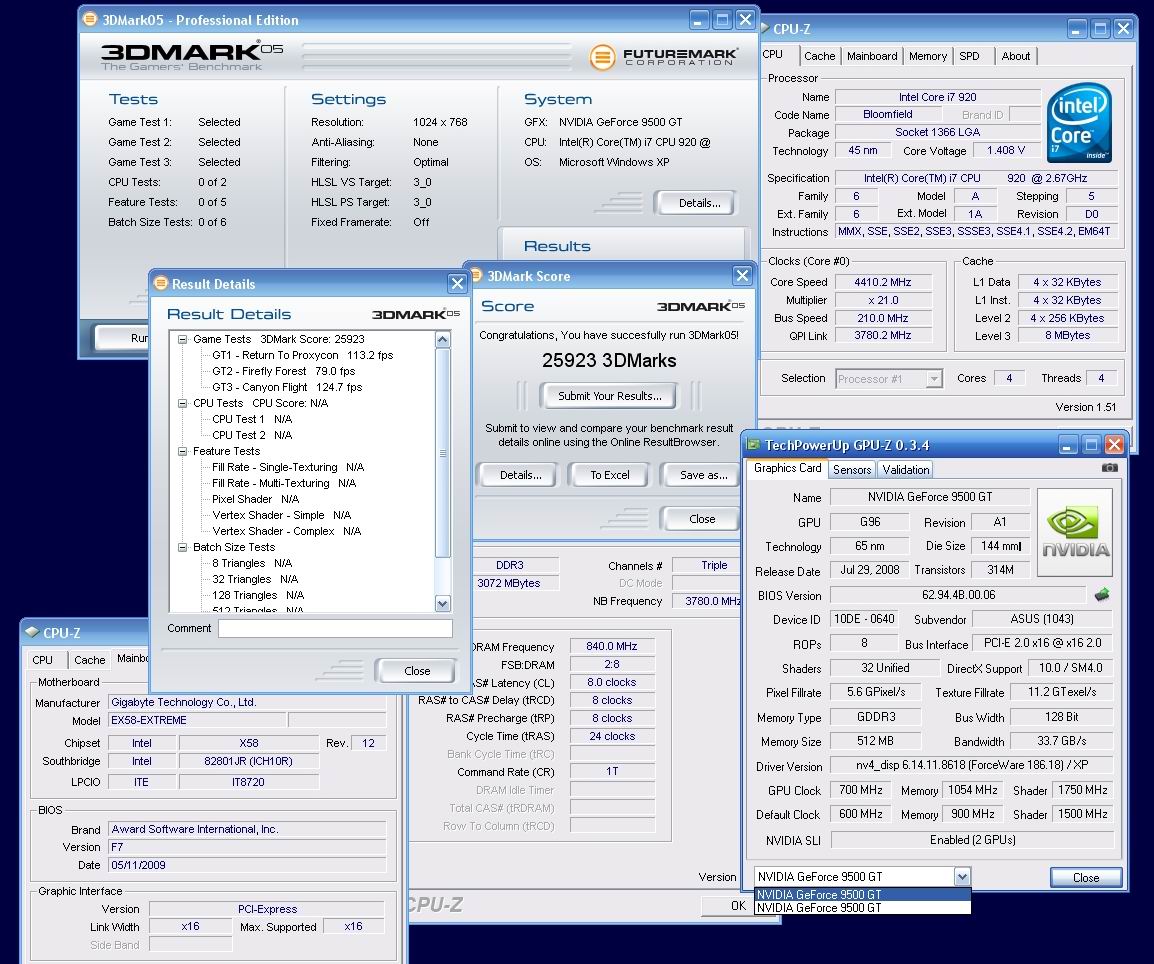Click the DRAM Frequency 840.0 MHz value
The width and height of the screenshot is (1154, 964).
612,646
